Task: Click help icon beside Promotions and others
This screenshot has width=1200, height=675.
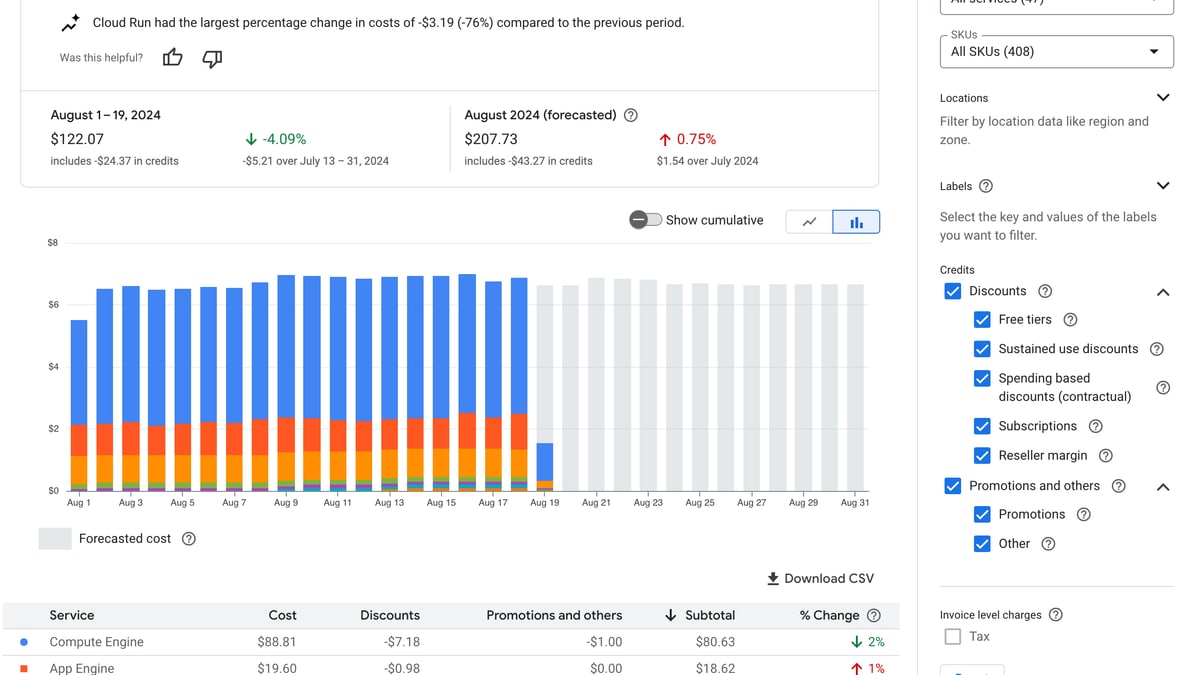Action: tap(1119, 486)
